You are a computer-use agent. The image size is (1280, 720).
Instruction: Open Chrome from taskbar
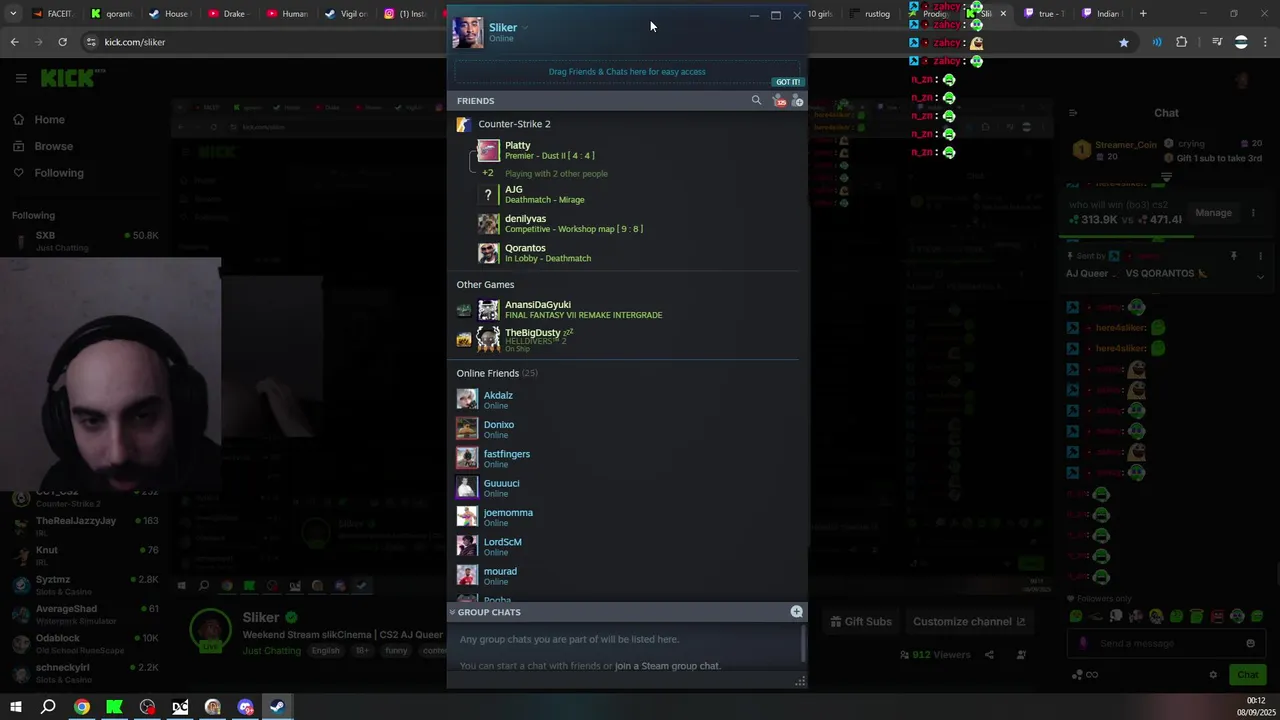point(82,707)
